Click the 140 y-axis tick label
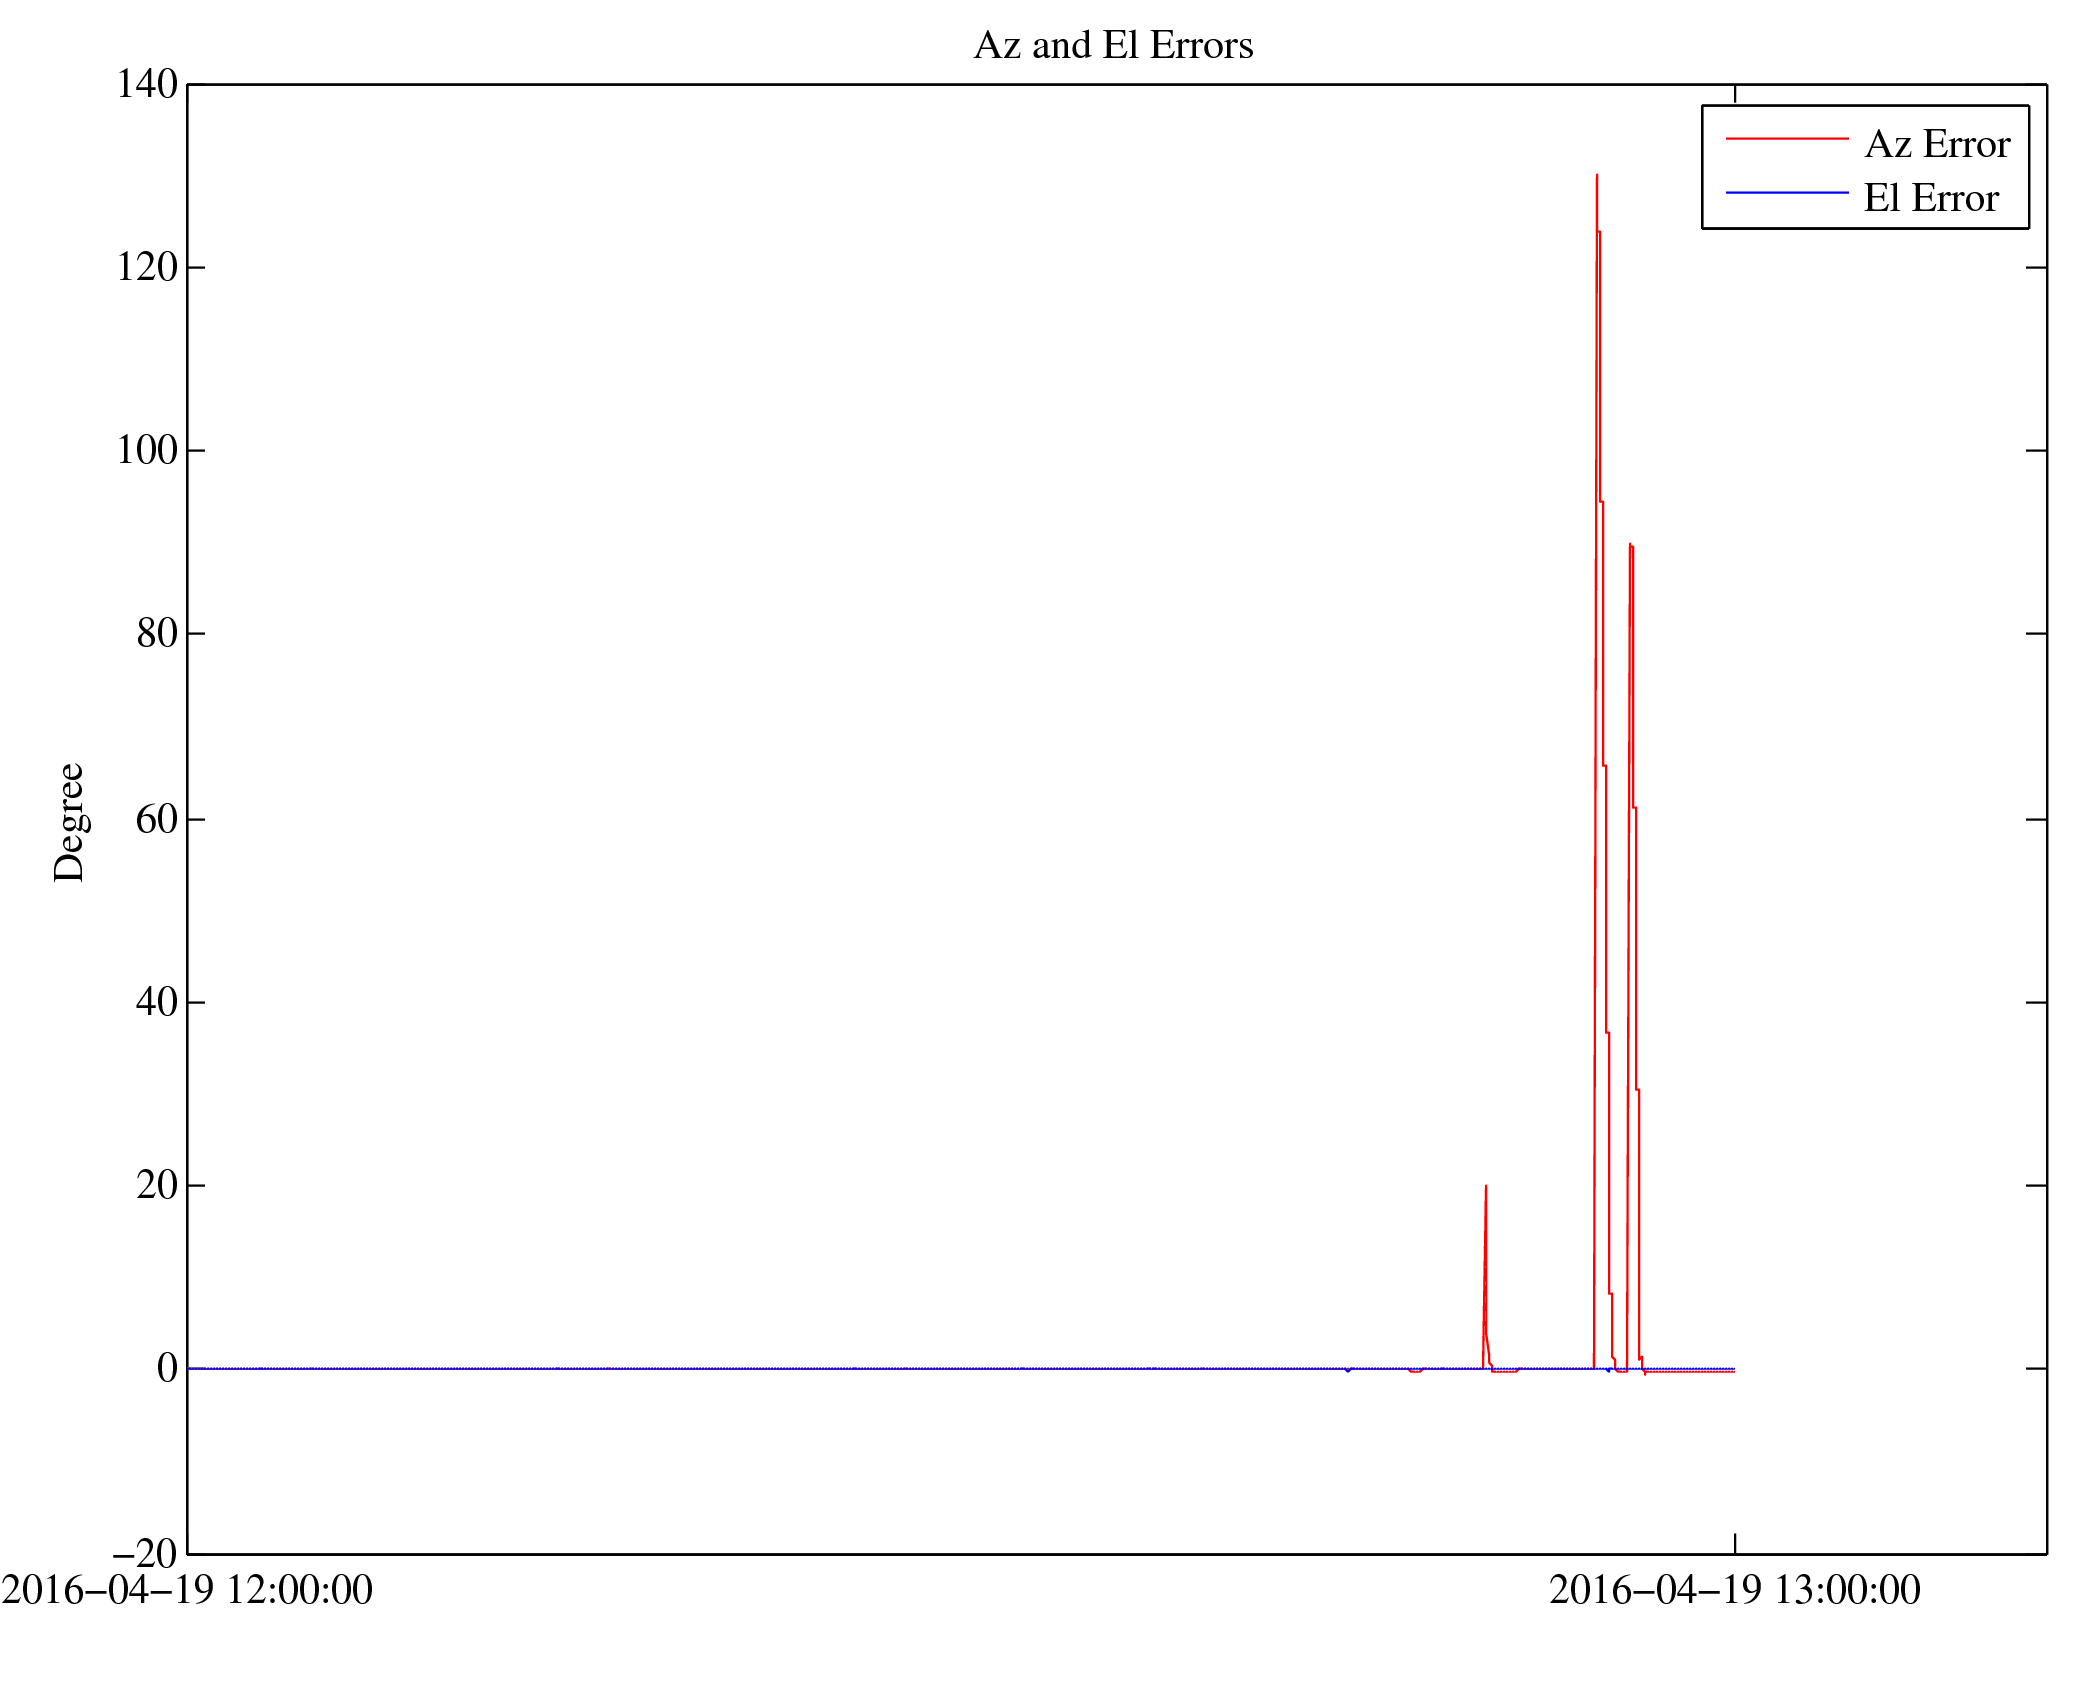The image size is (2075, 1683). pos(147,84)
